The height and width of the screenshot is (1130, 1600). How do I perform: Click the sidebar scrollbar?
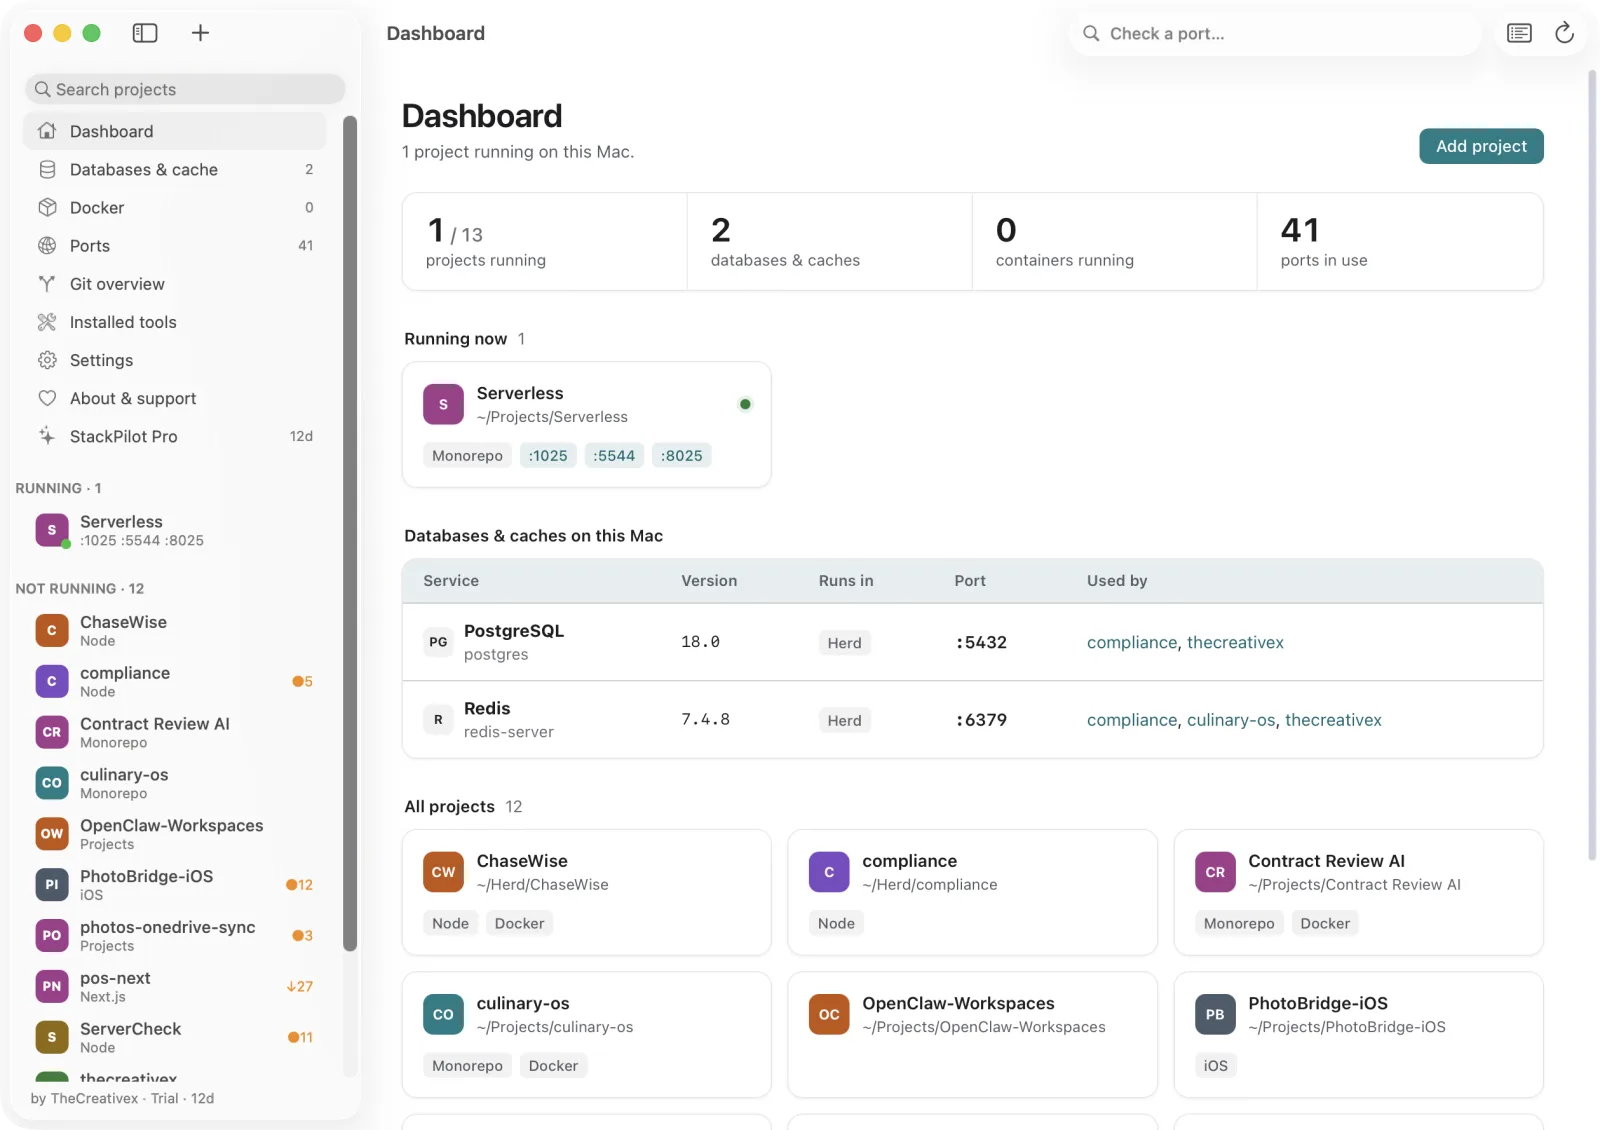tap(350, 533)
